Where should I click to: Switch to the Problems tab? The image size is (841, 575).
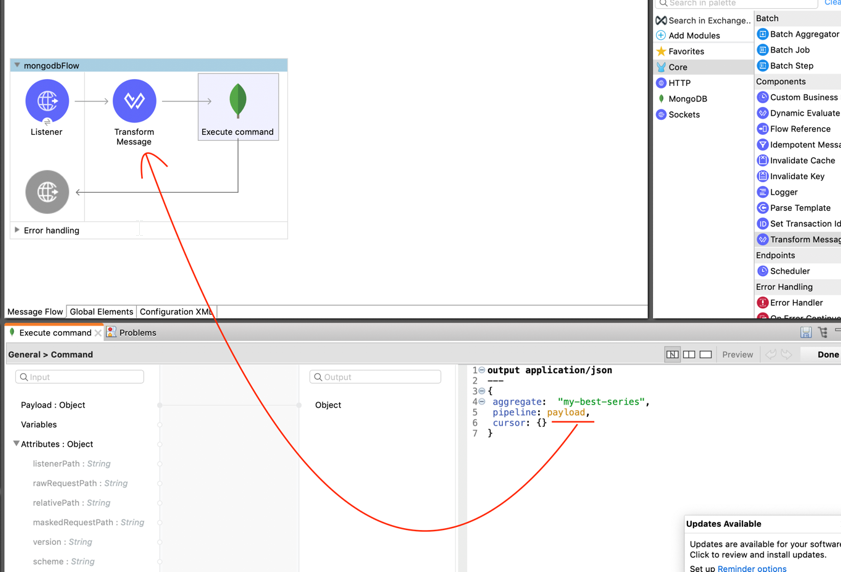pyautogui.click(x=131, y=333)
